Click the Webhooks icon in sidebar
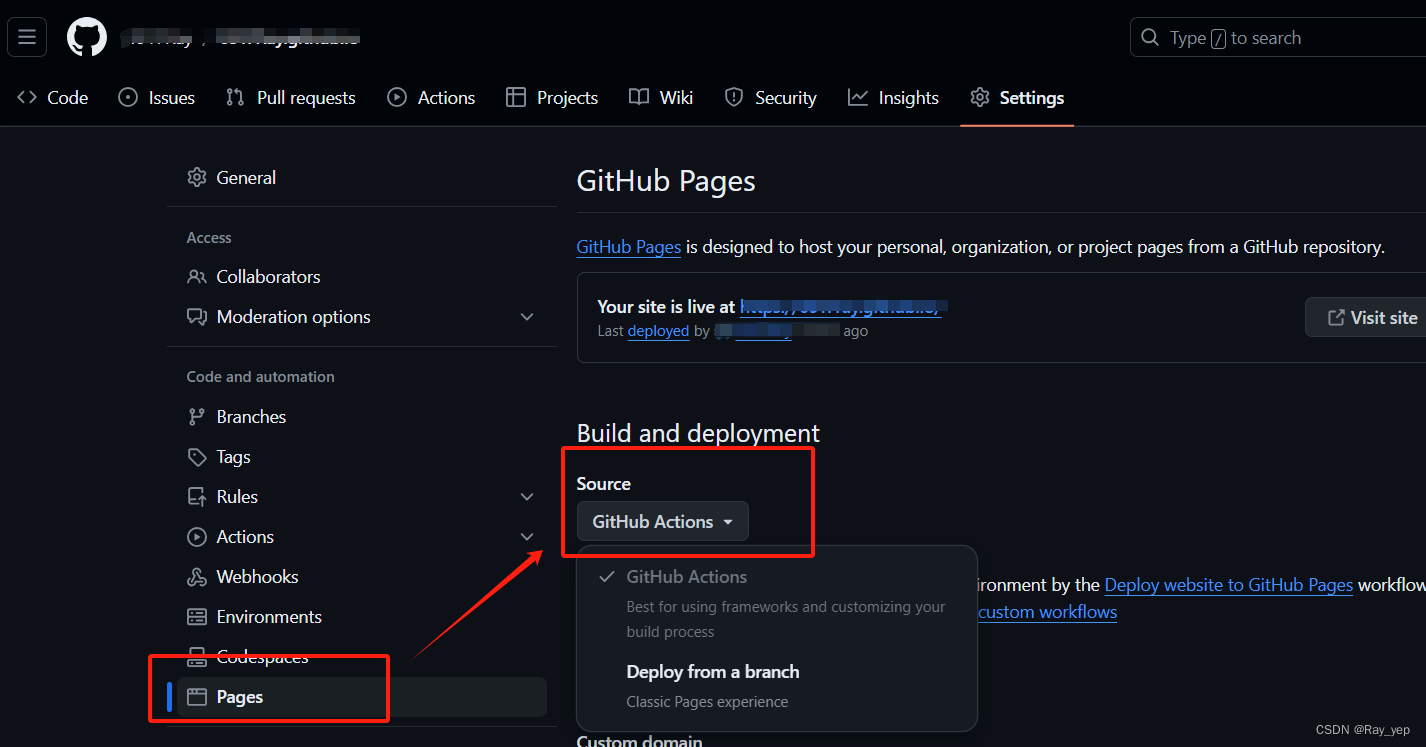 (x=197, y=576)
